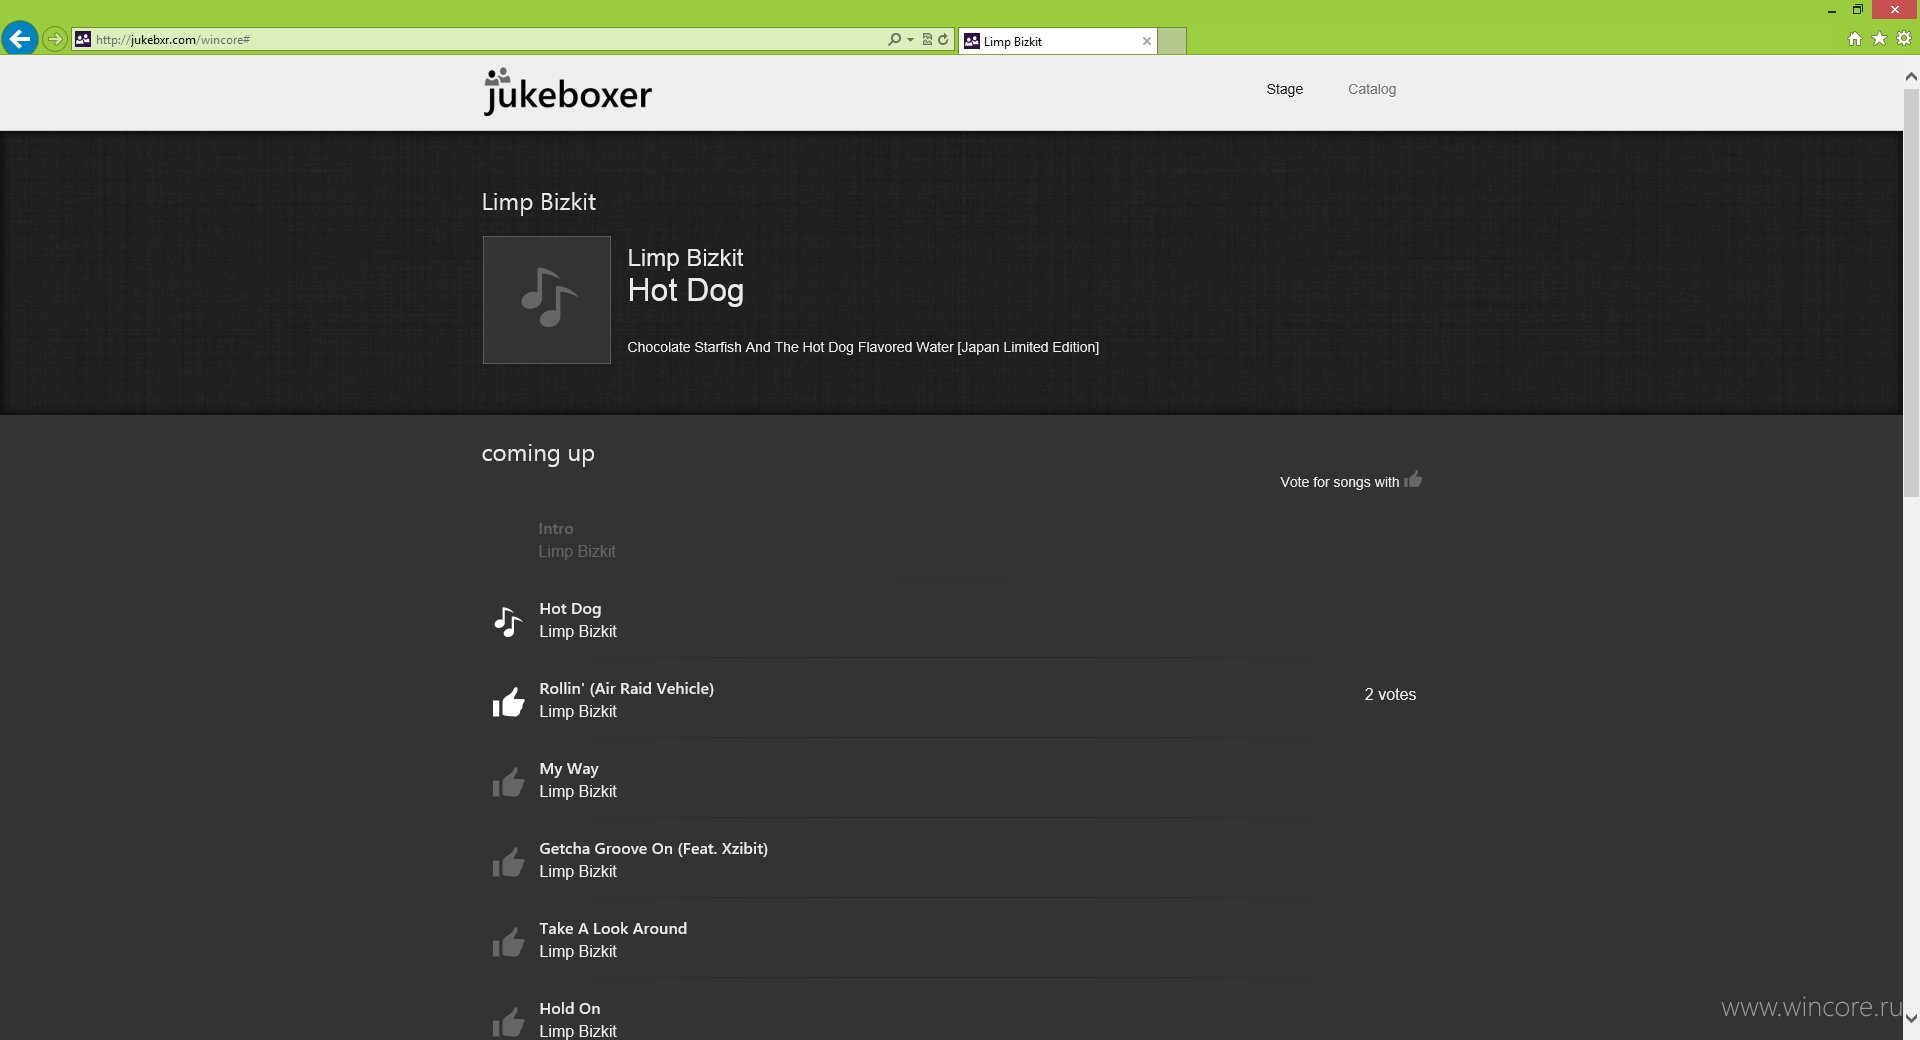Image resolution: width=1920 pixels, height=1040 pixels.
Task: Click the page scrollbar down arrow
Action: [1911, 1018]
